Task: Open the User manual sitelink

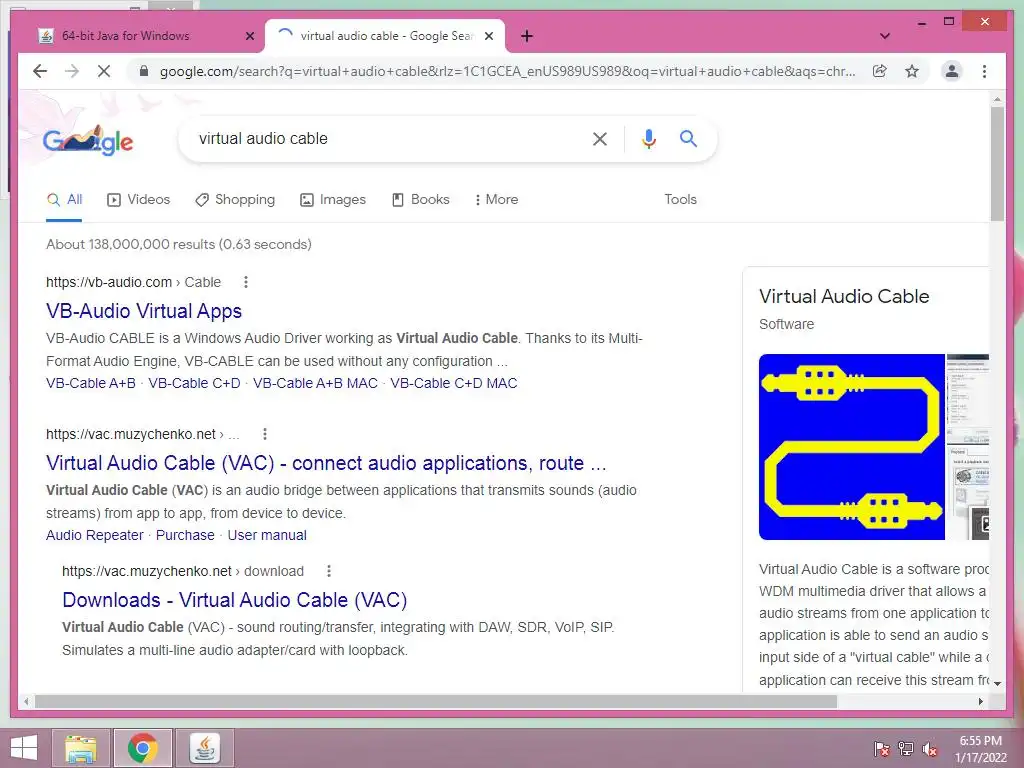Action: click(267, 536)
